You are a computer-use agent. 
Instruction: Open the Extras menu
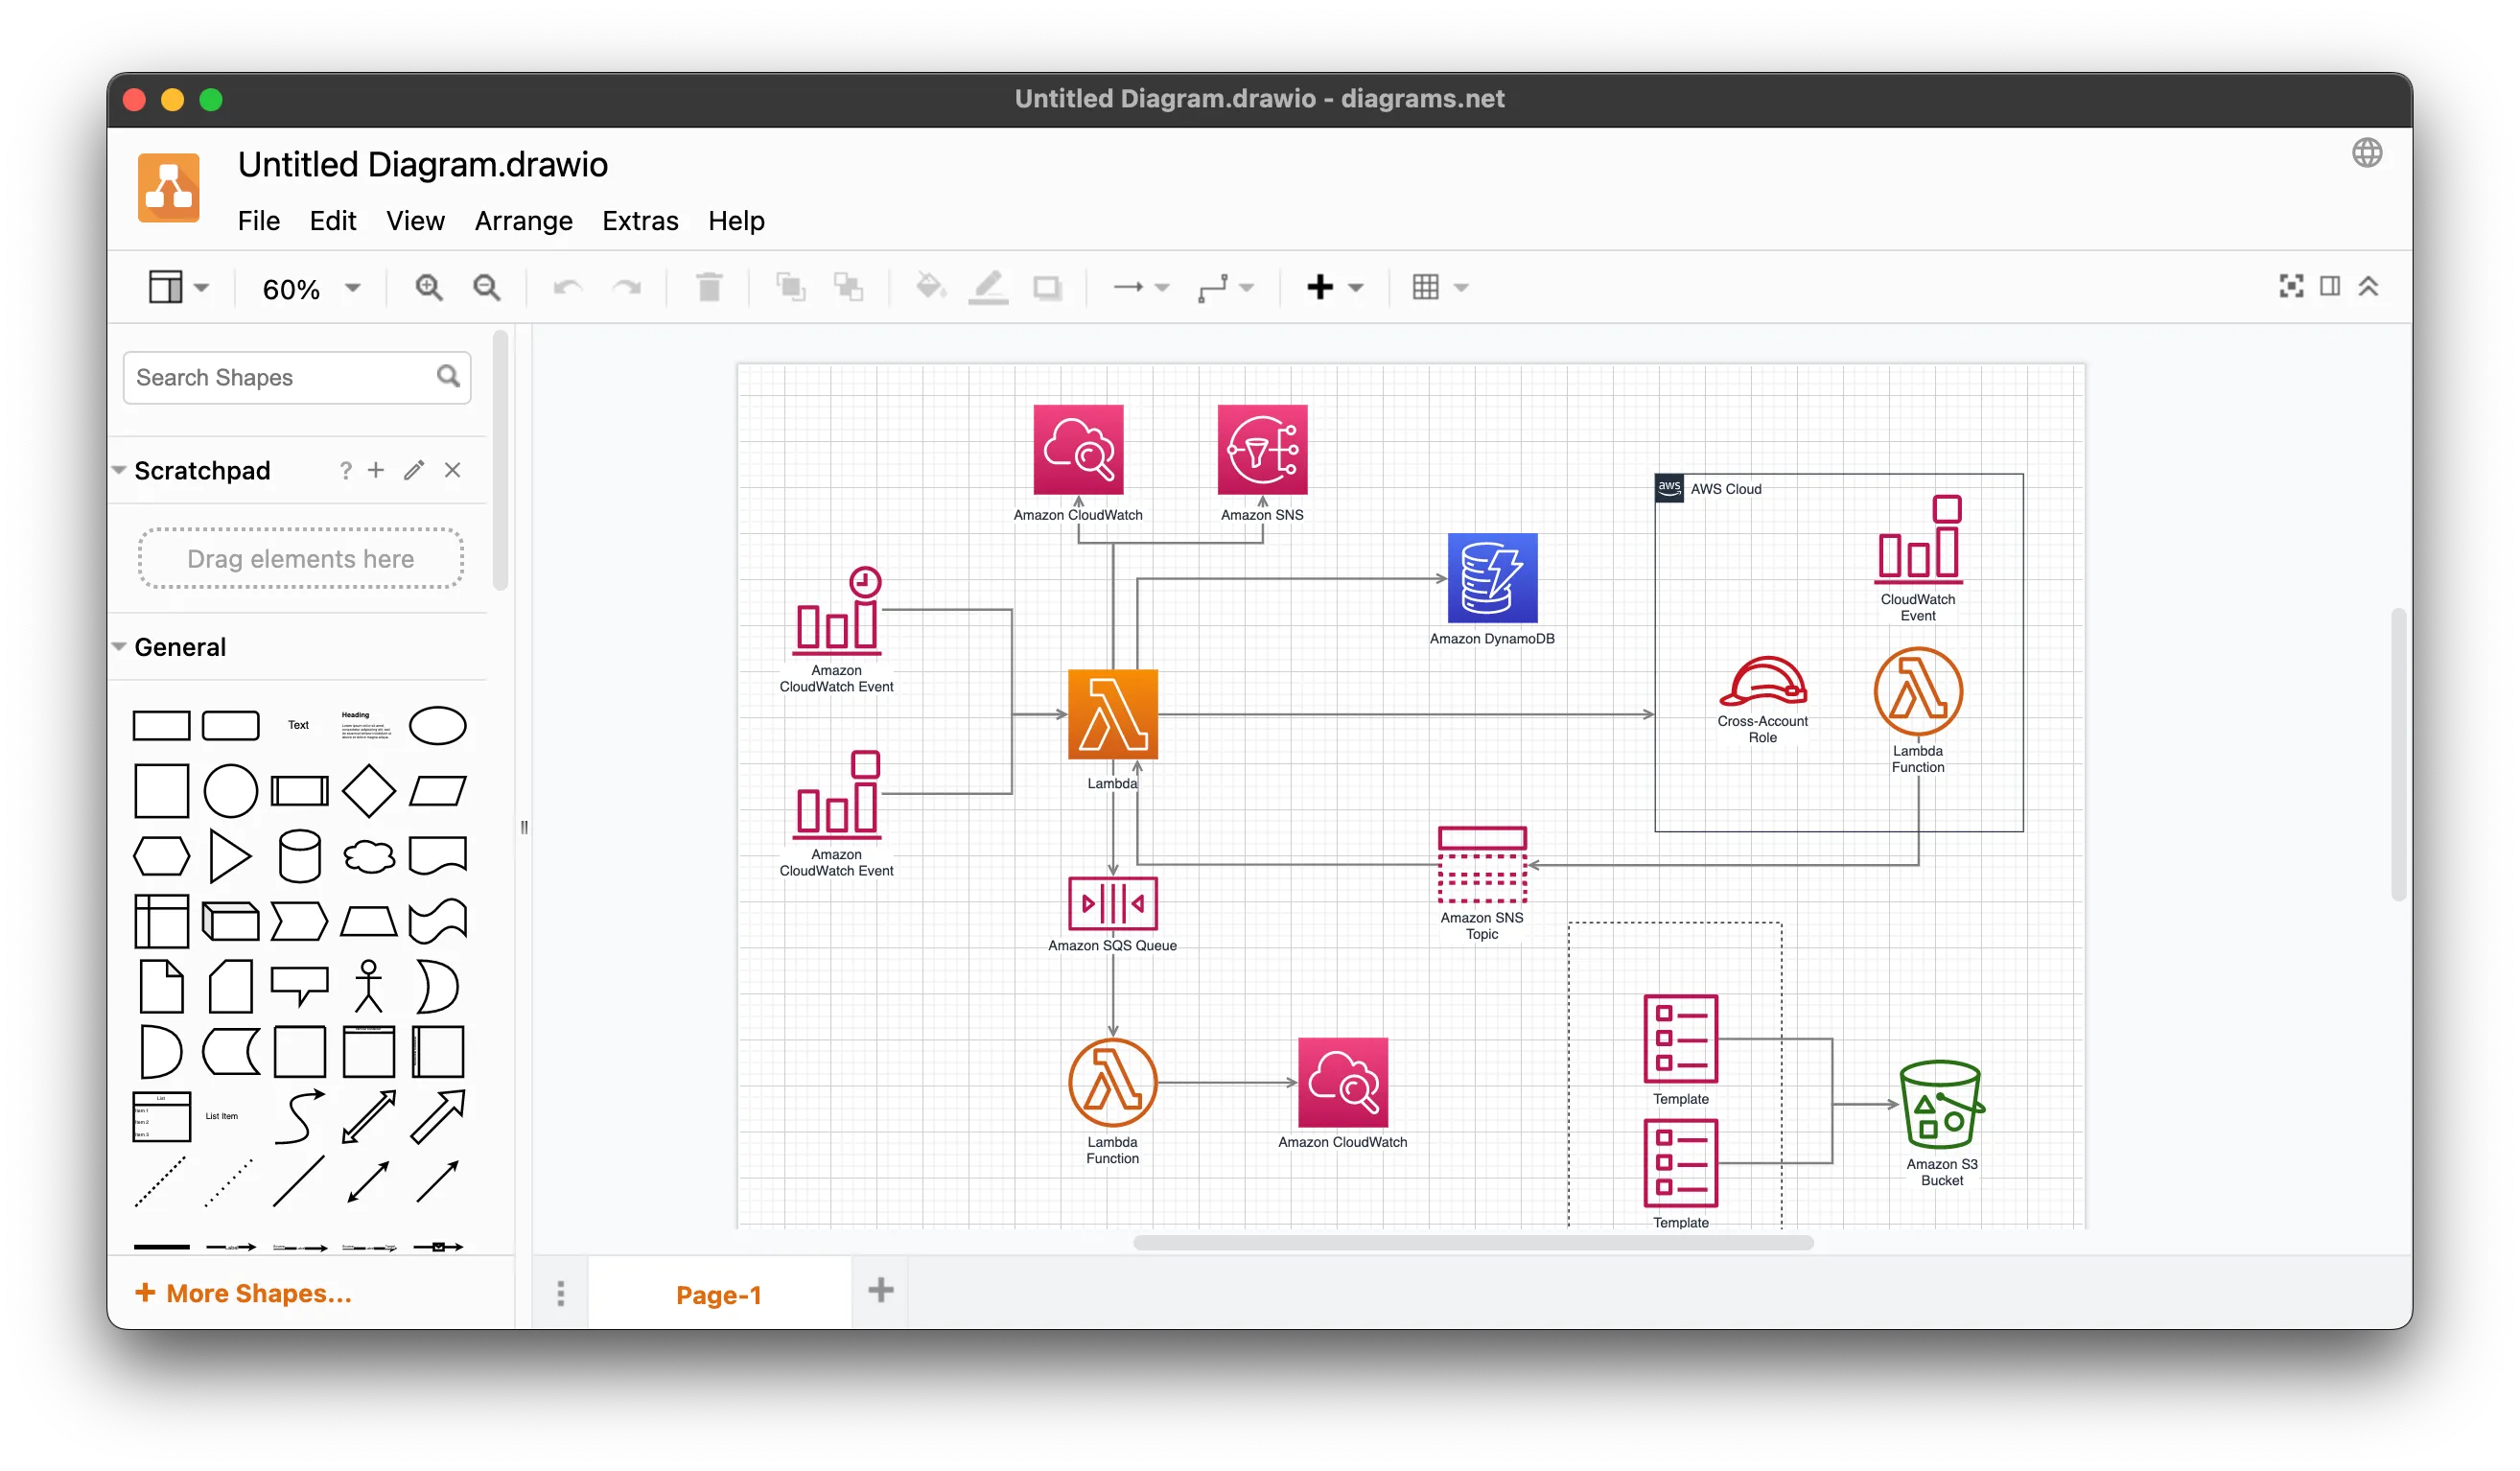pyautogui.click(x=640, y=221)
